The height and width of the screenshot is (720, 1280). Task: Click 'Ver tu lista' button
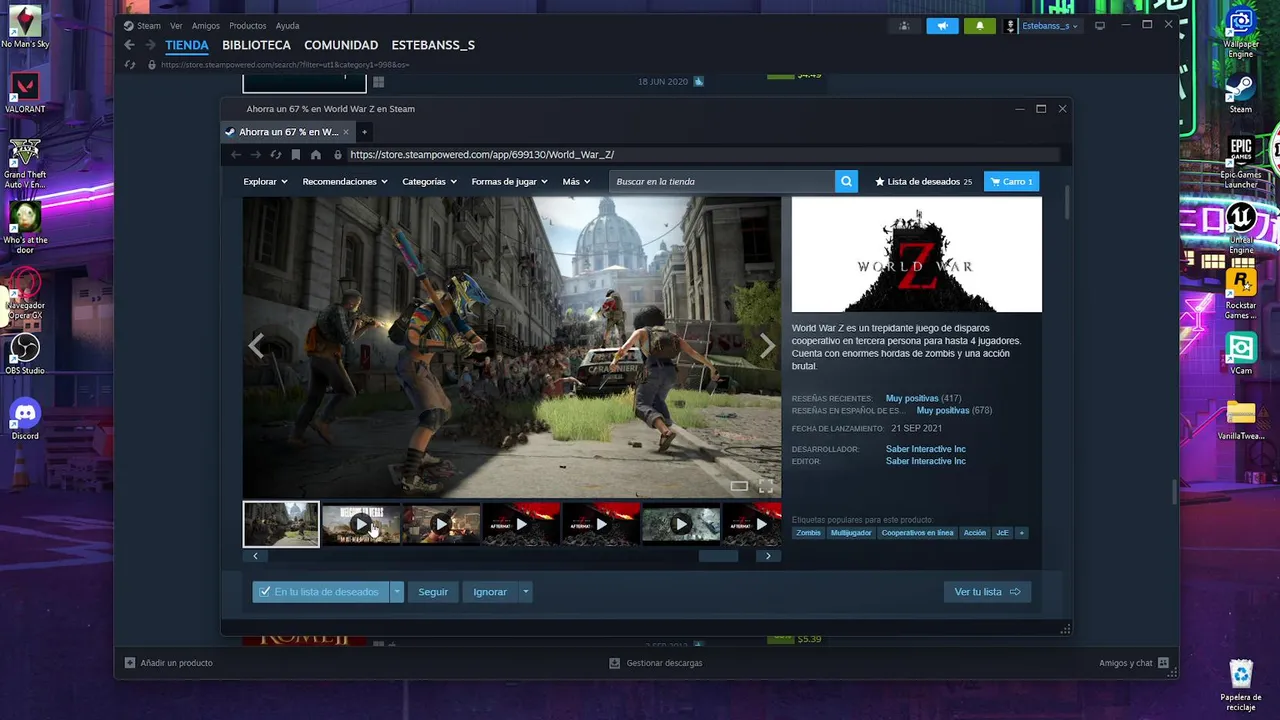[x=987, y=592]
